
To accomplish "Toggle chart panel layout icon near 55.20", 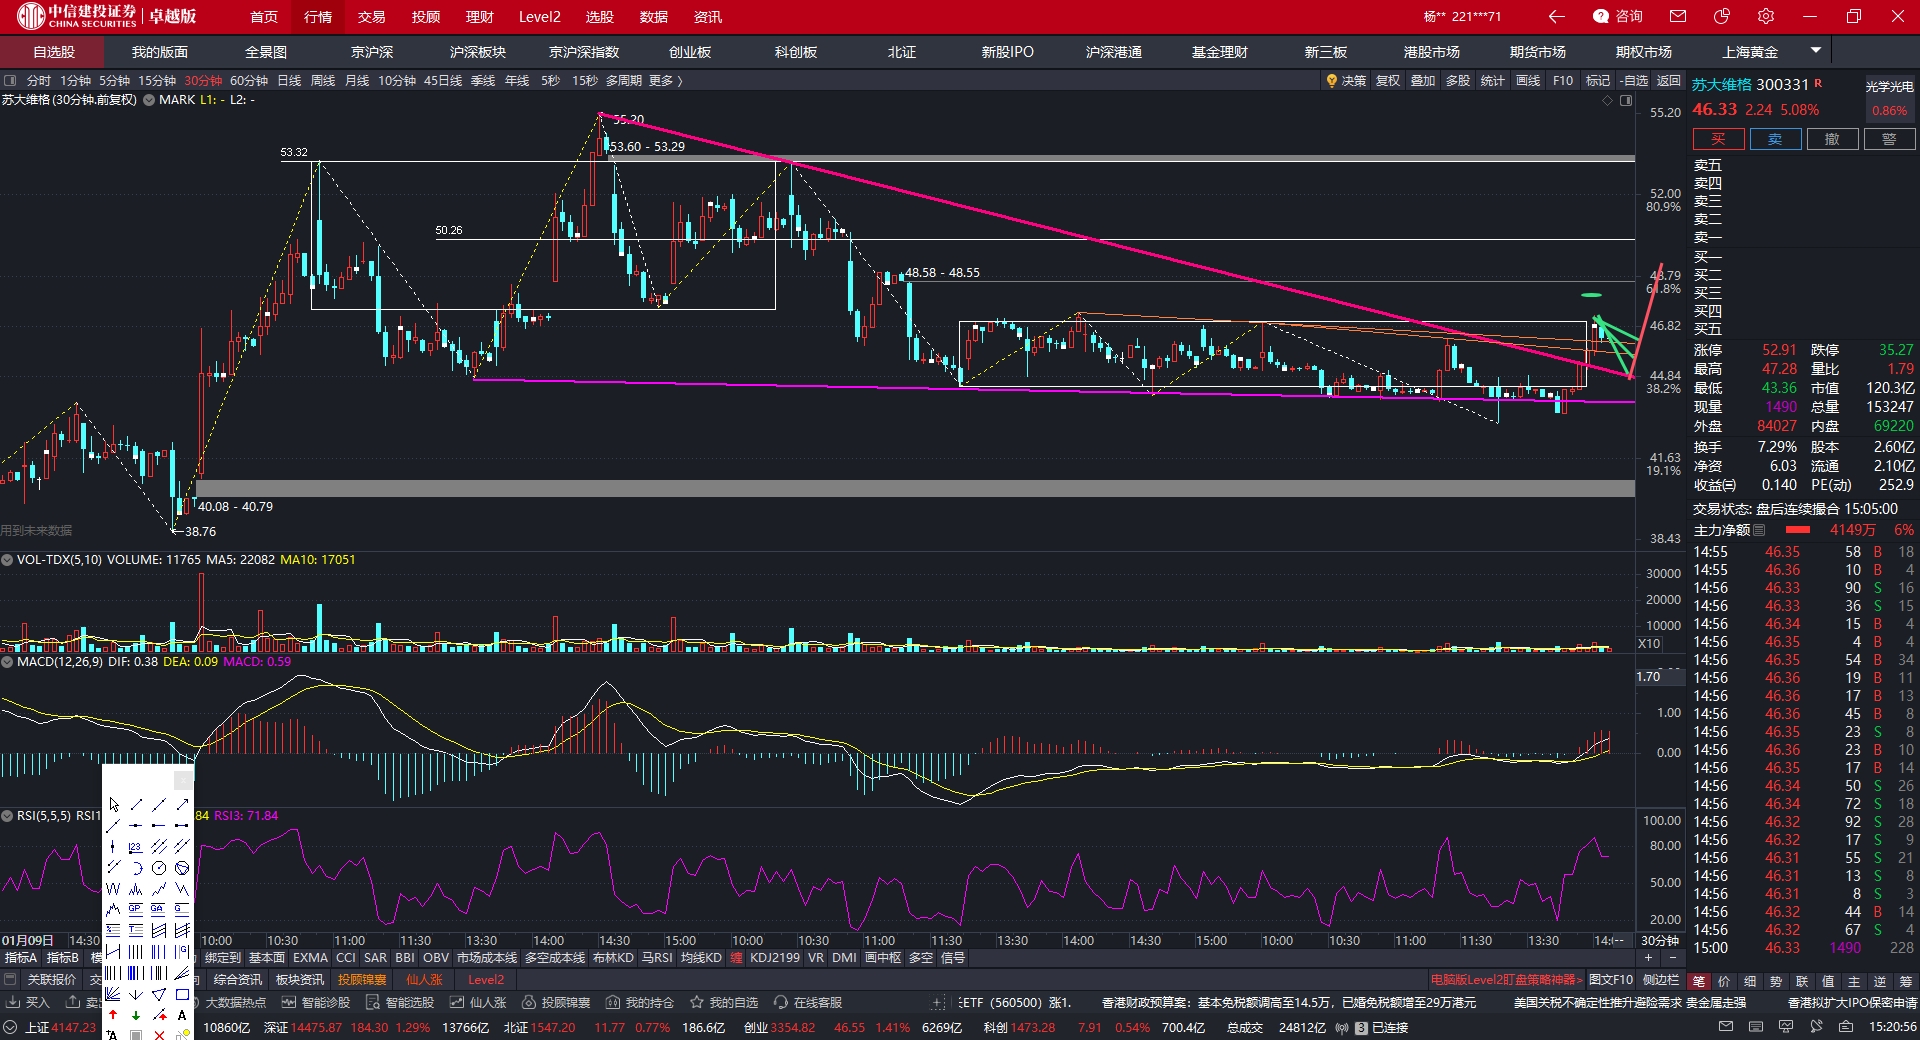I will click(1626, 101).
